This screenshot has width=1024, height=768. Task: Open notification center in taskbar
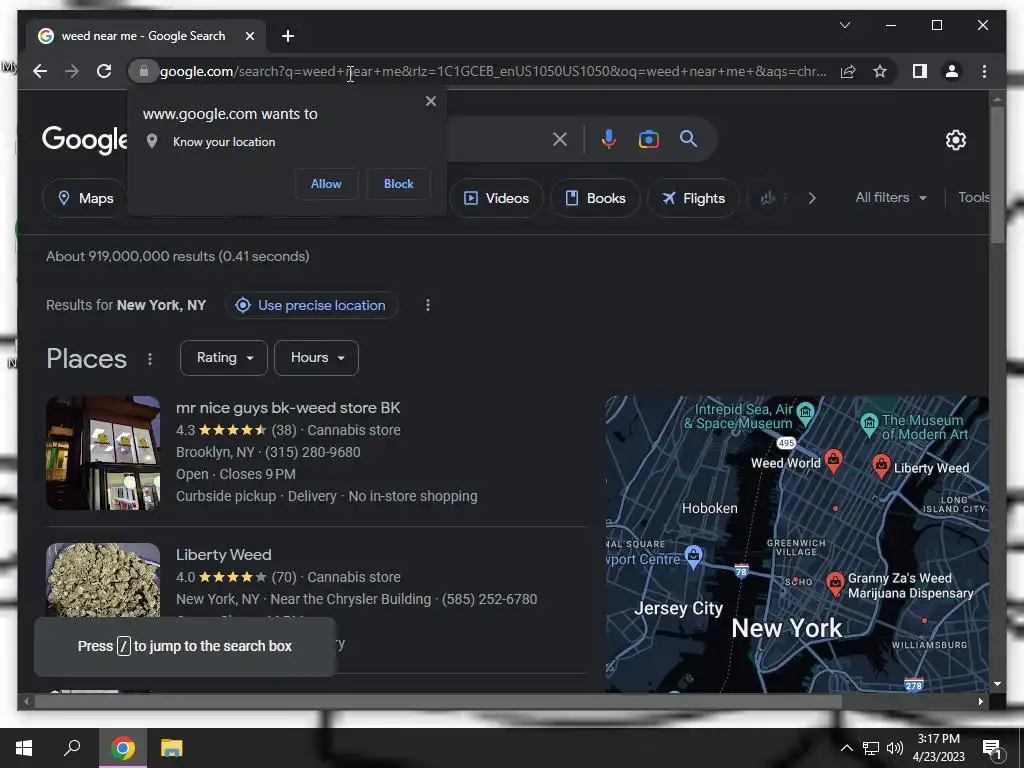(992, 748)
